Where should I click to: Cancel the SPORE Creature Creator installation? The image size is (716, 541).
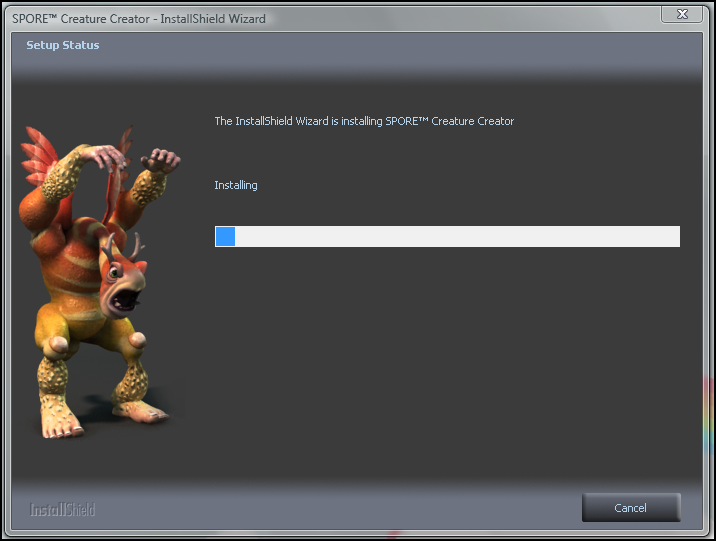coord(631,507)
